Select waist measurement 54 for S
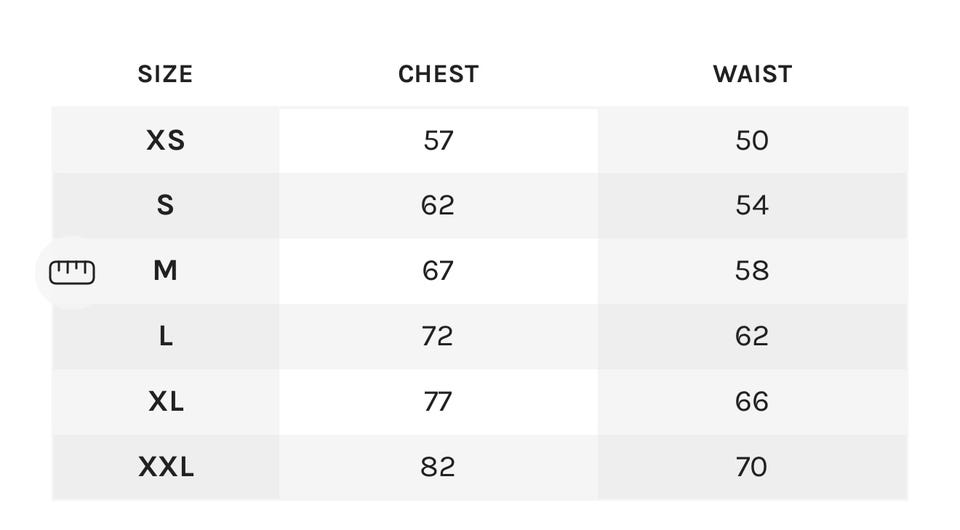The height and width of the screenshot is (530, 960). coord(752,205)
